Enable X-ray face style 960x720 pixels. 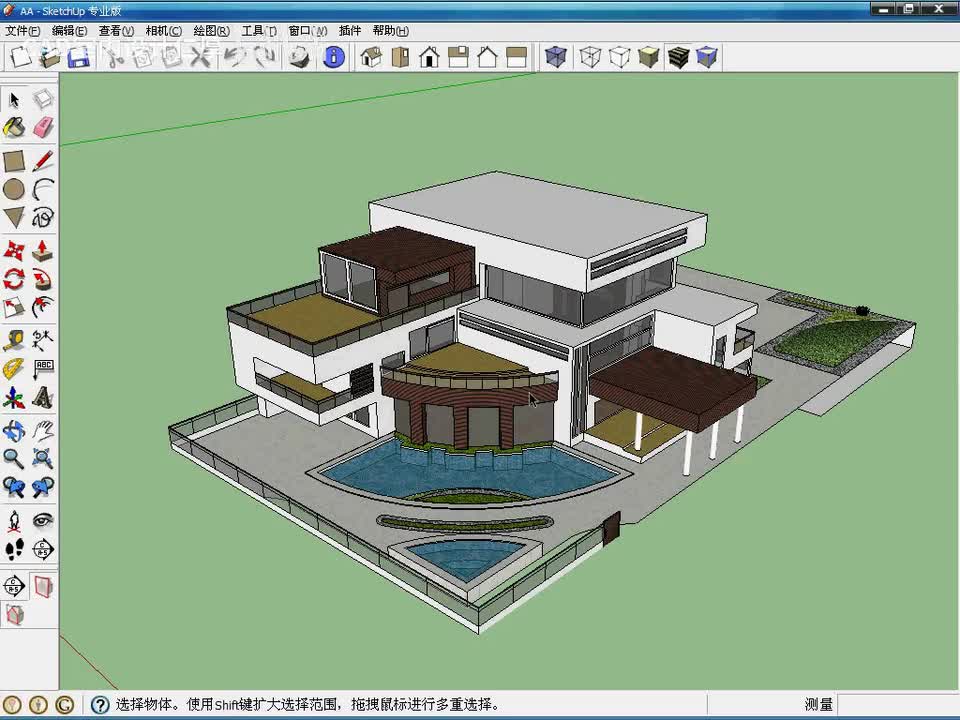pos(555,57)
